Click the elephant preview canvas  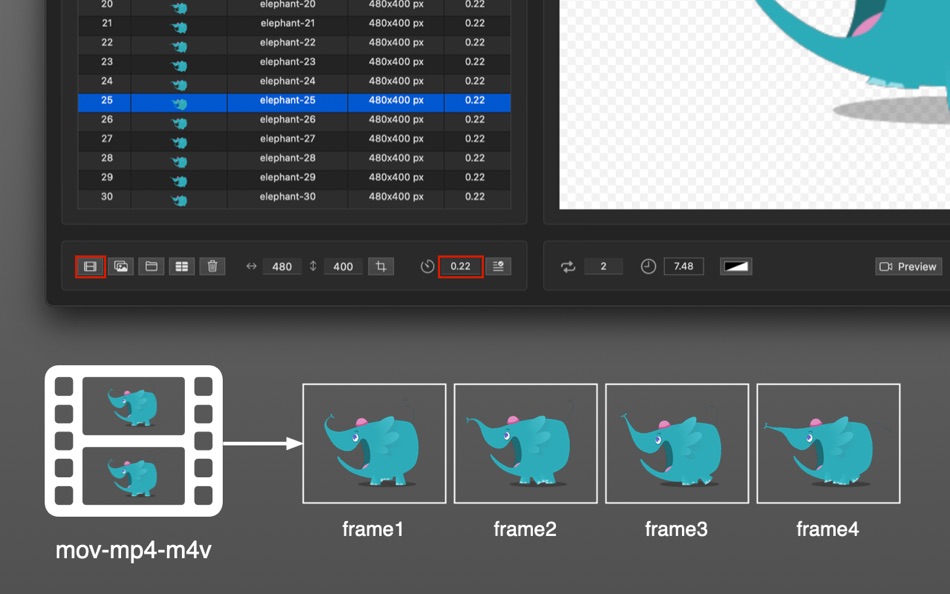coord(754,104)
